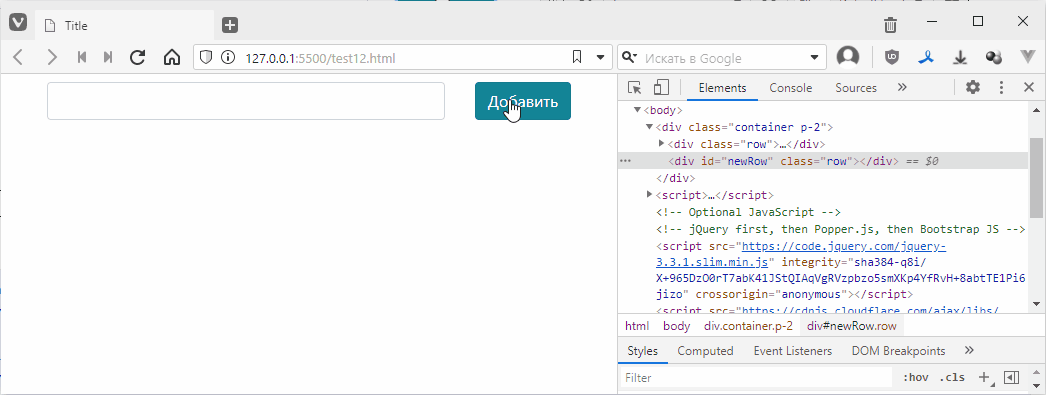This screenshot has width=1046, height=395.
Task: Toggle the :hov element state panel
Action: 915,378
